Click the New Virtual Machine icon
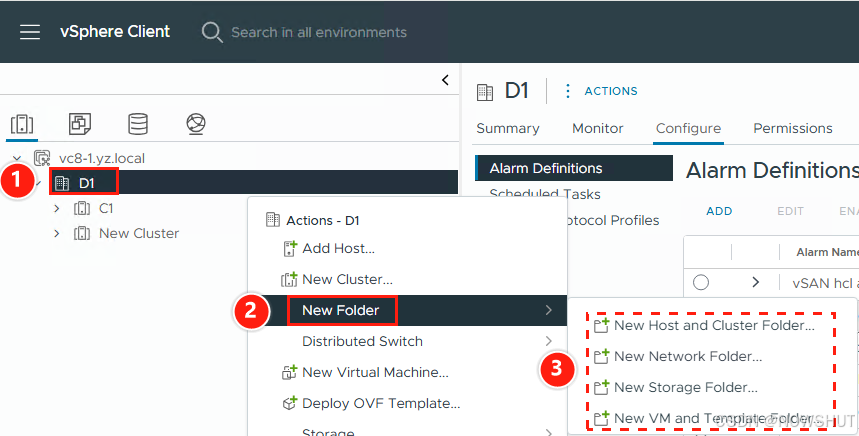This screenshot has height=436, width=859. click(x=289, y=373)
